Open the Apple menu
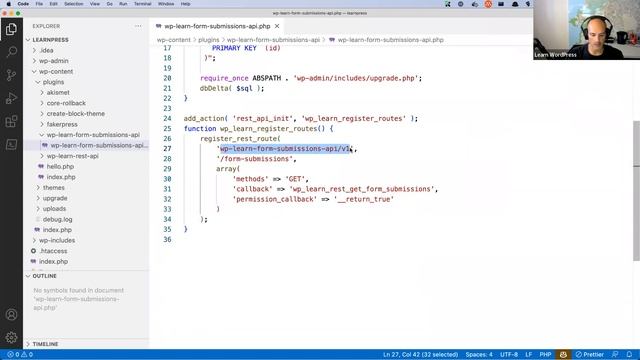 9,4
